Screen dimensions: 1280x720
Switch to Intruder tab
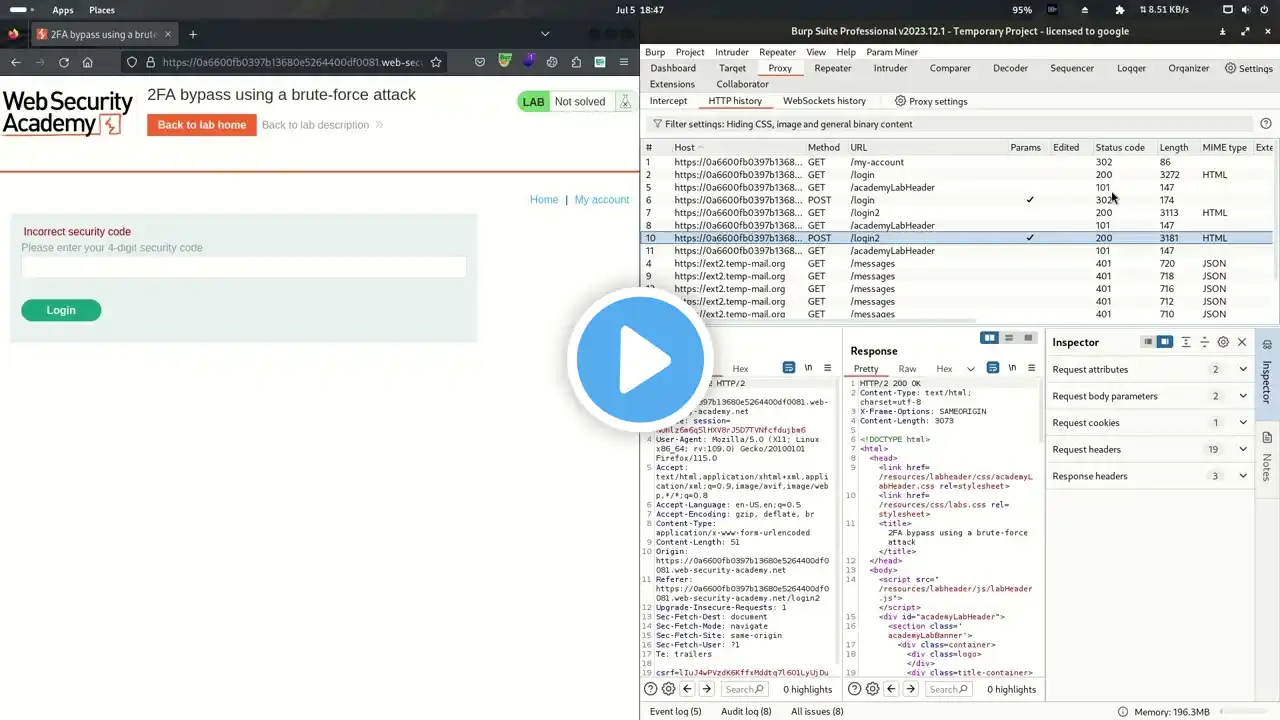pyautogui.click(x=890, y=68)
